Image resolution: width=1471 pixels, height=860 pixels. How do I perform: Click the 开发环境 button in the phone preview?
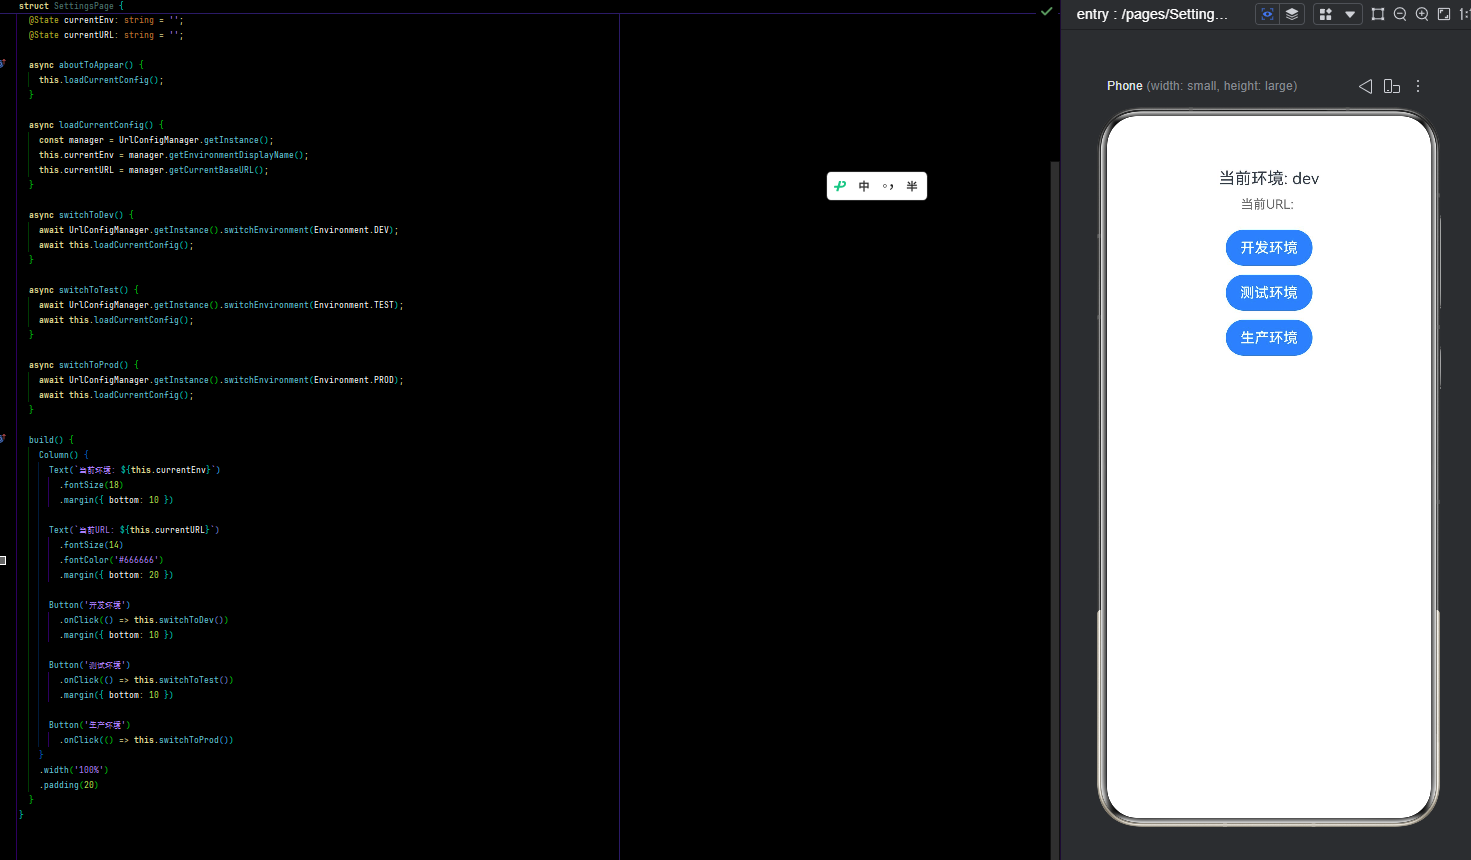[1269, 248]
